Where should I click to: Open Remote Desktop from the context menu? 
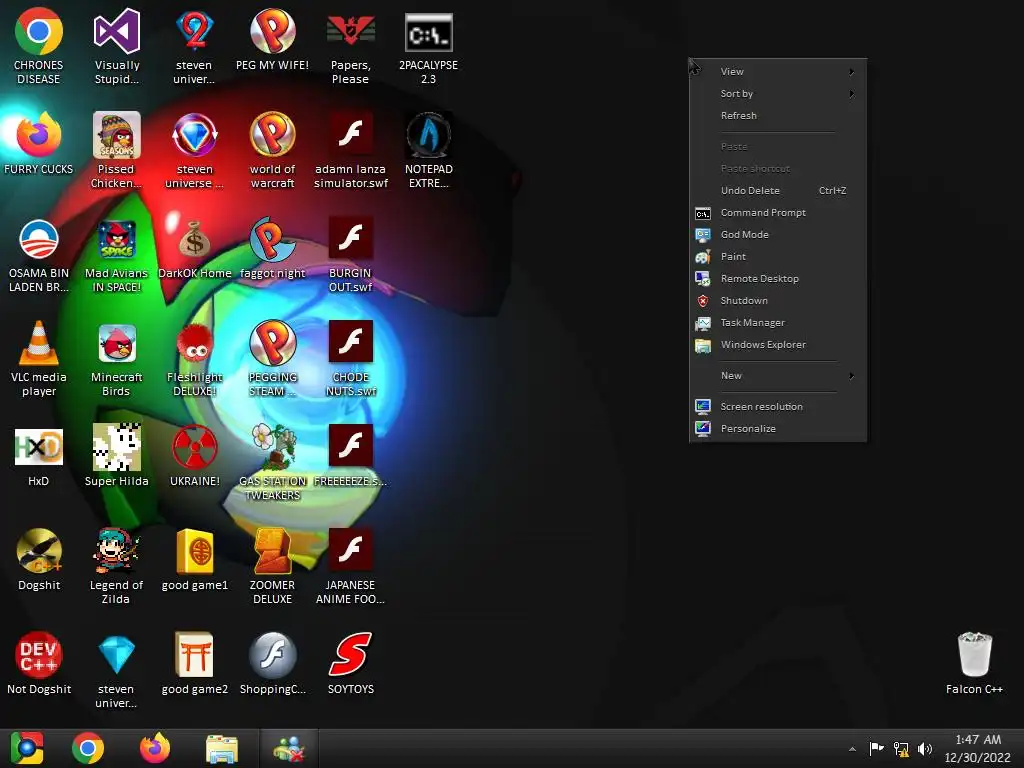click(777, 279)
